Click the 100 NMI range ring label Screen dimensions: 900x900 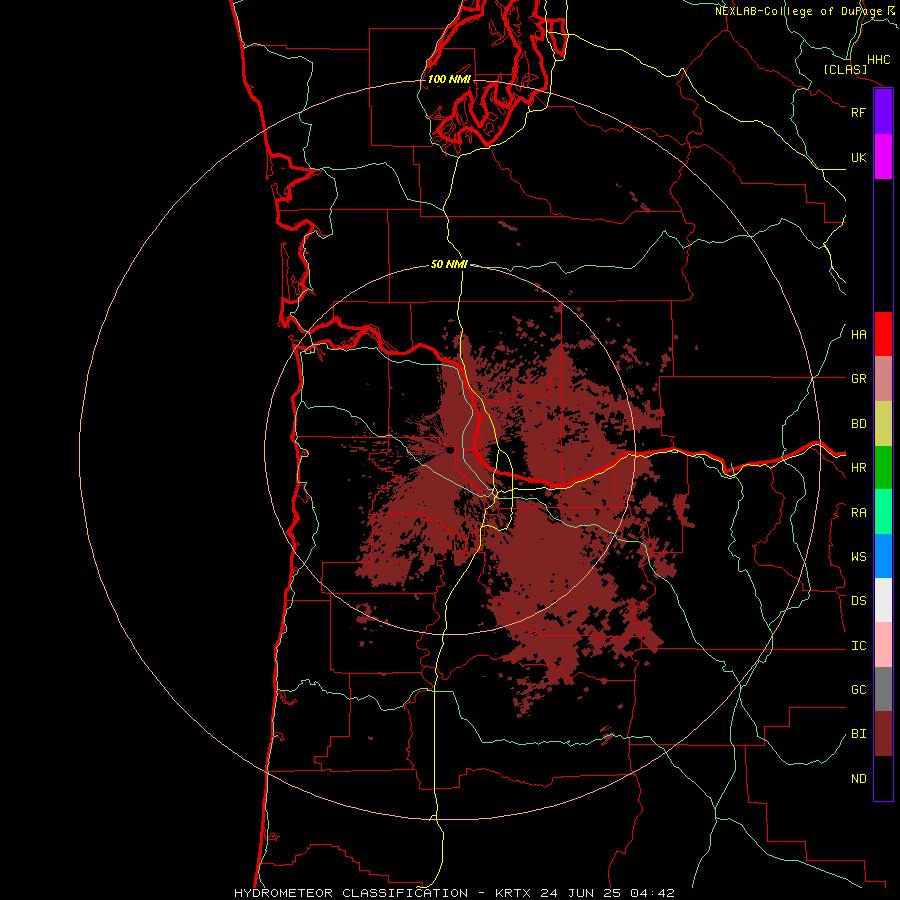pyautogui.click(x=449, y=79)
